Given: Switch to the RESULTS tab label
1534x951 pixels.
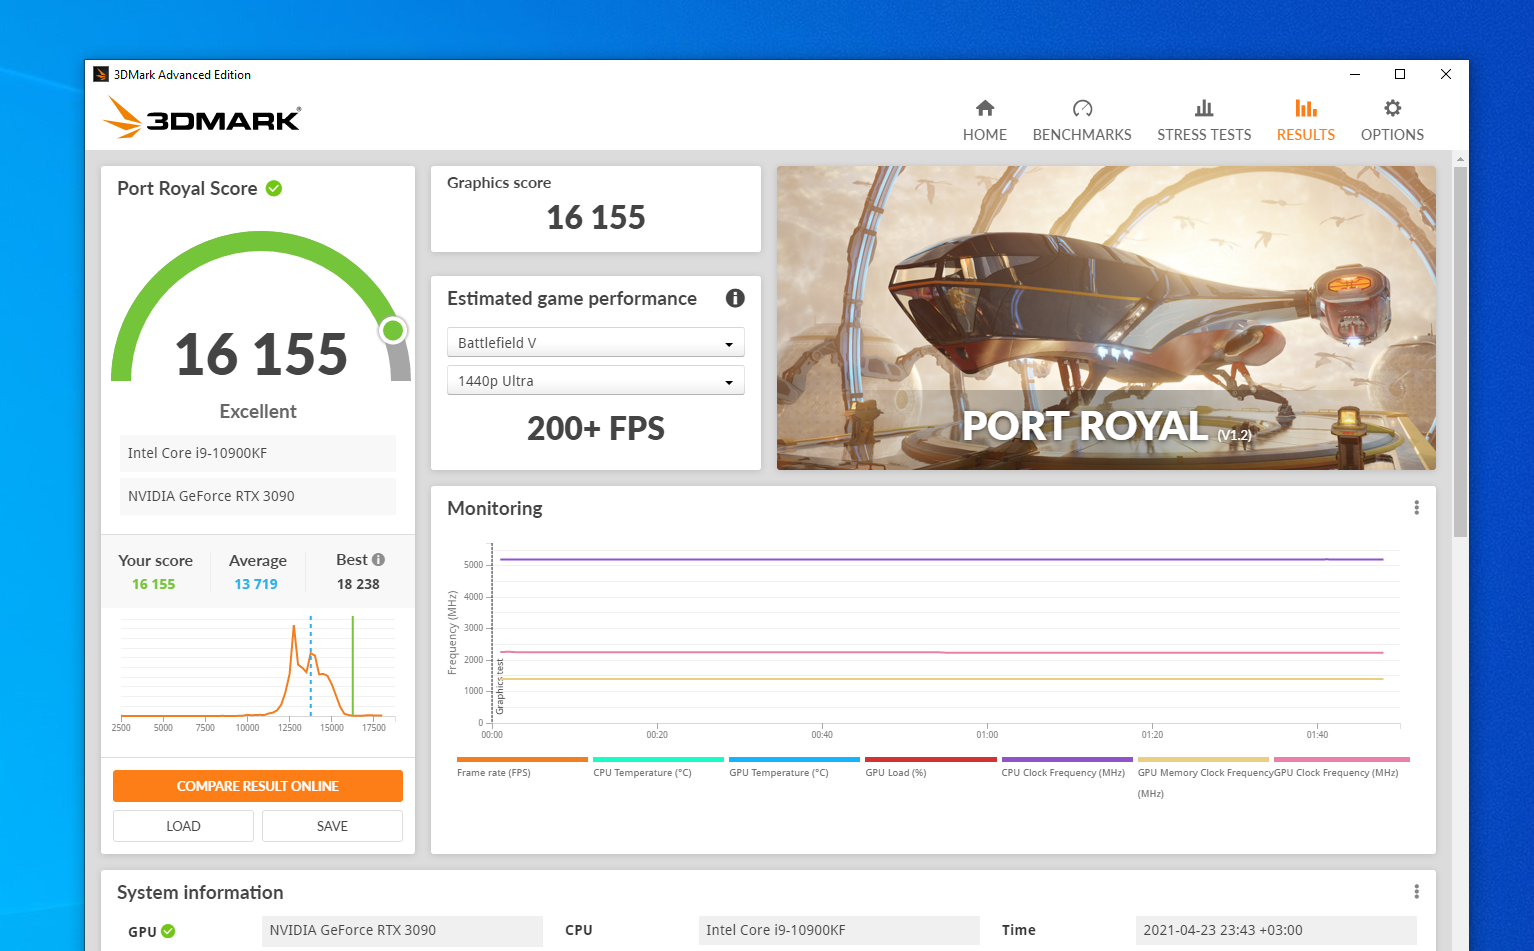Looking at the screenshot, I should click(1306, 135).
